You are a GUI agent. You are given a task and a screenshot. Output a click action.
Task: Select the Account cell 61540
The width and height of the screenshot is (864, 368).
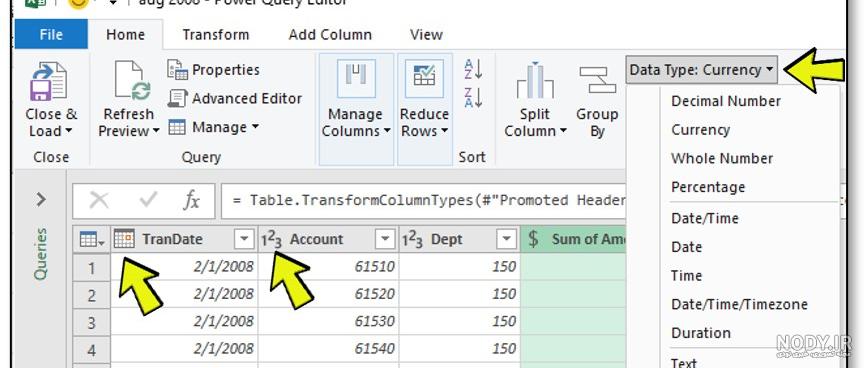point(328,349)
